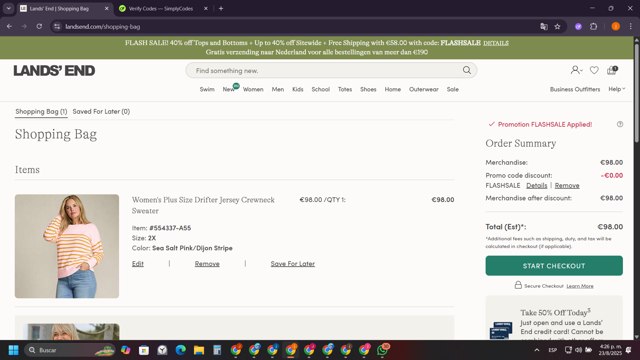Click the promotion help question-mark icon

(620, 124)
